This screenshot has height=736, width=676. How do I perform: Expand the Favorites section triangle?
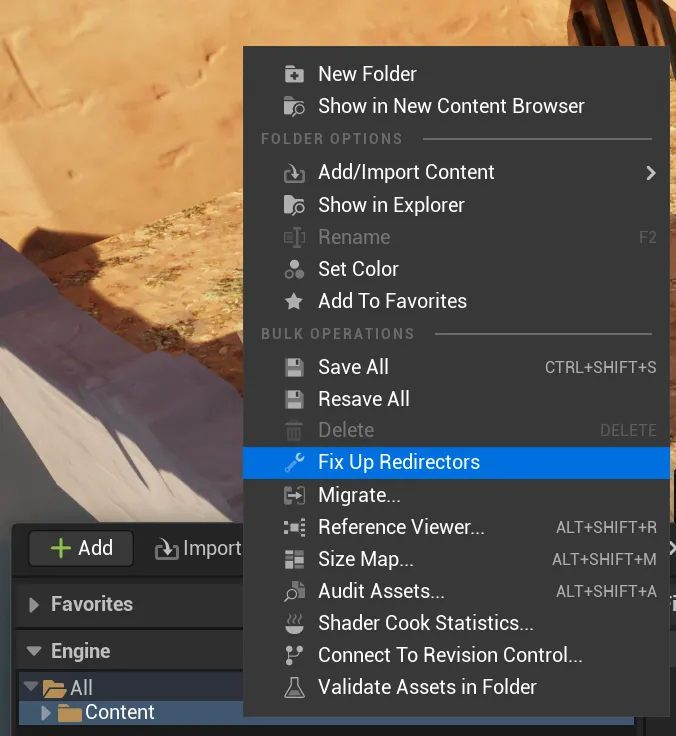[34, 605]
